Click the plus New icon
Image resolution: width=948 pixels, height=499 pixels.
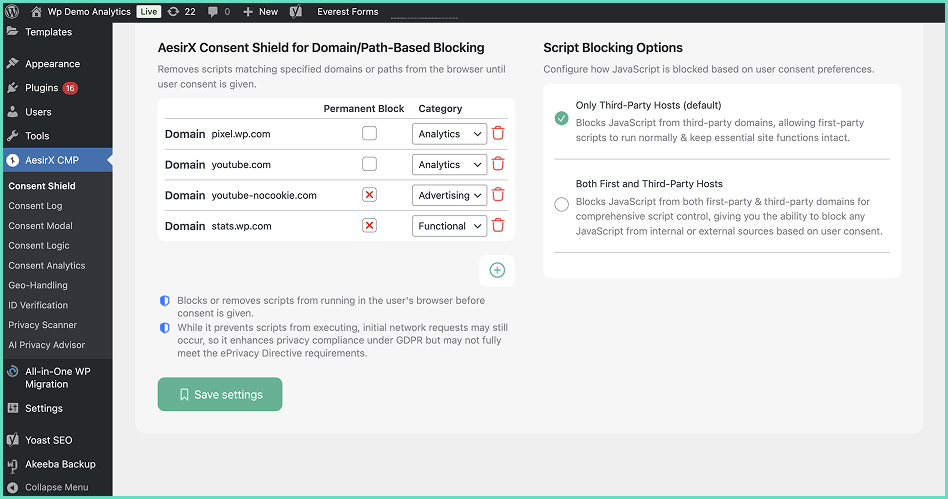248,11
